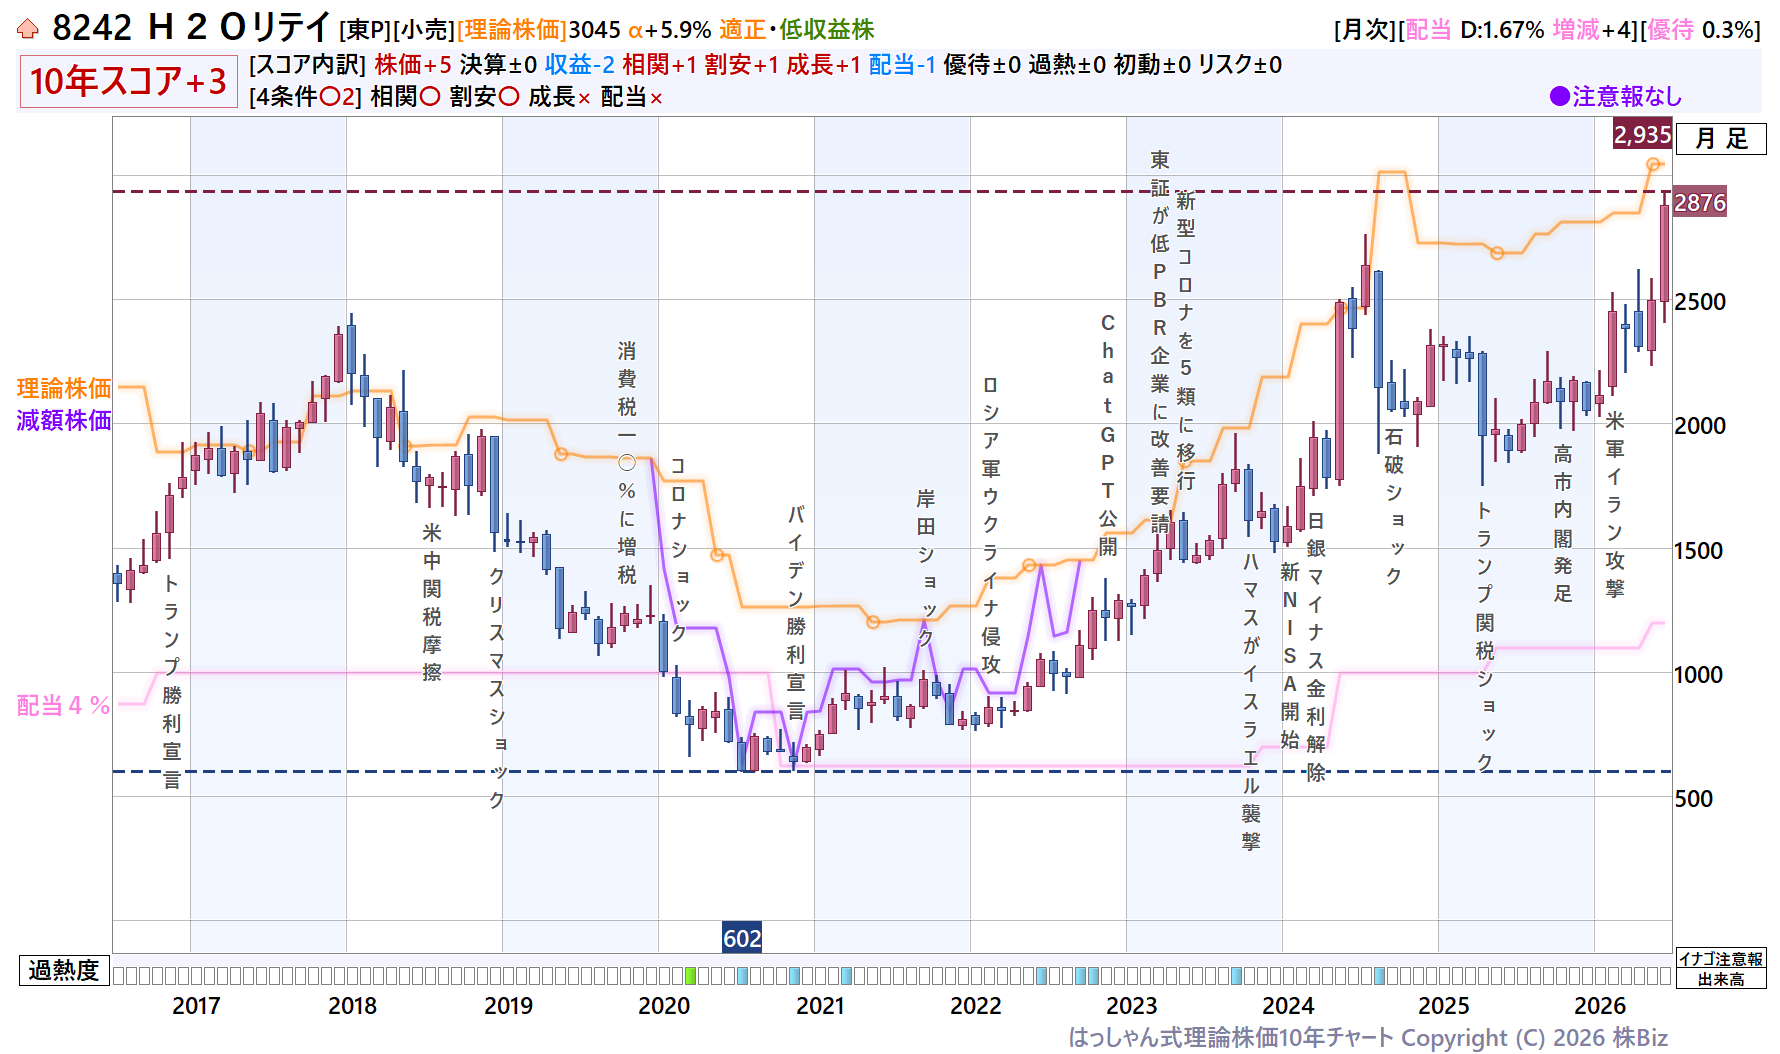
Task: Click the イナゴ注意報 label
Action: pos(1721,959)
